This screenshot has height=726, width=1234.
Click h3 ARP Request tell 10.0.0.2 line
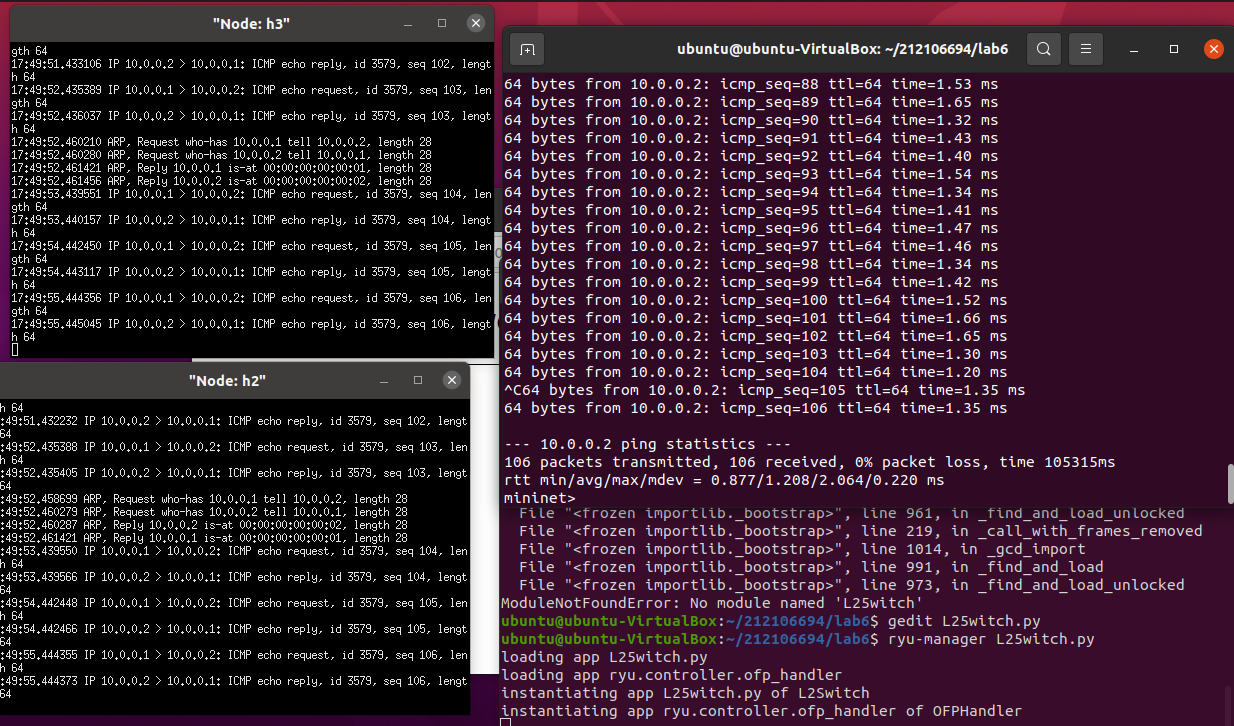click(222, 142)
